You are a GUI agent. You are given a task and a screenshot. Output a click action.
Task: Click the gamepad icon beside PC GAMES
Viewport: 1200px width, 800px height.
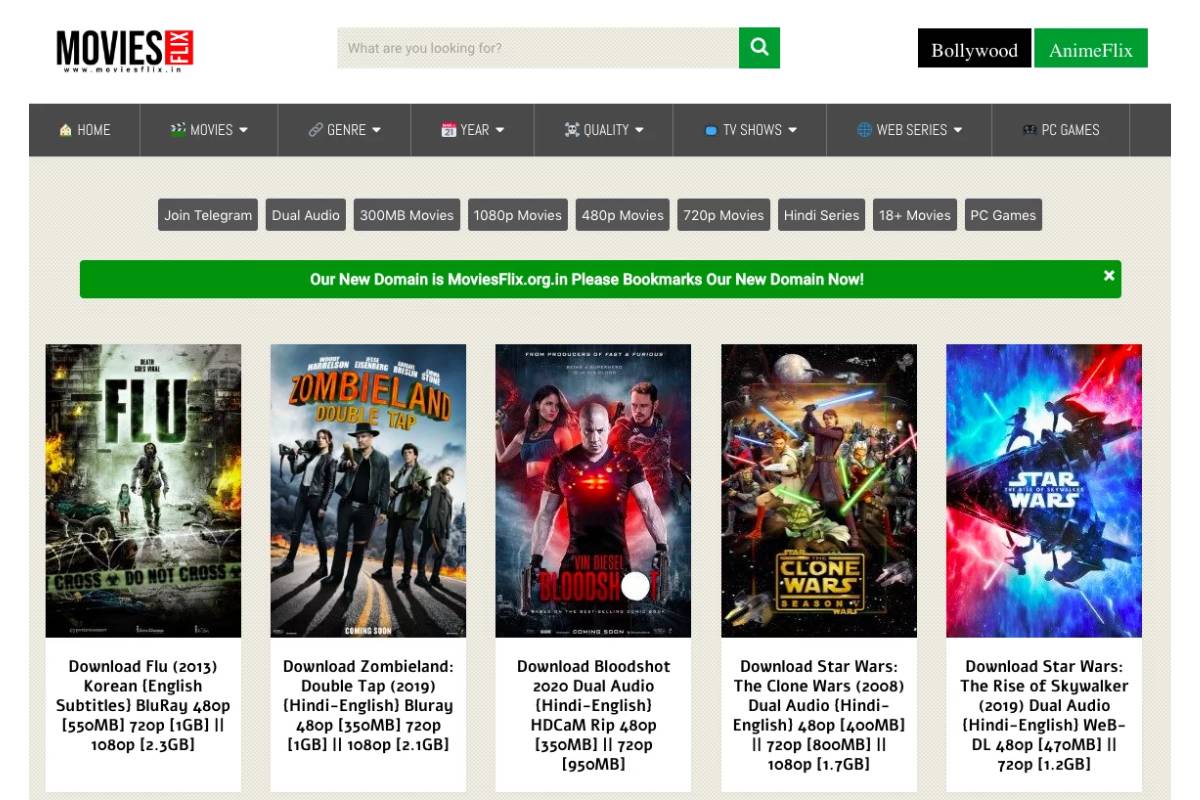[1028, 130]
